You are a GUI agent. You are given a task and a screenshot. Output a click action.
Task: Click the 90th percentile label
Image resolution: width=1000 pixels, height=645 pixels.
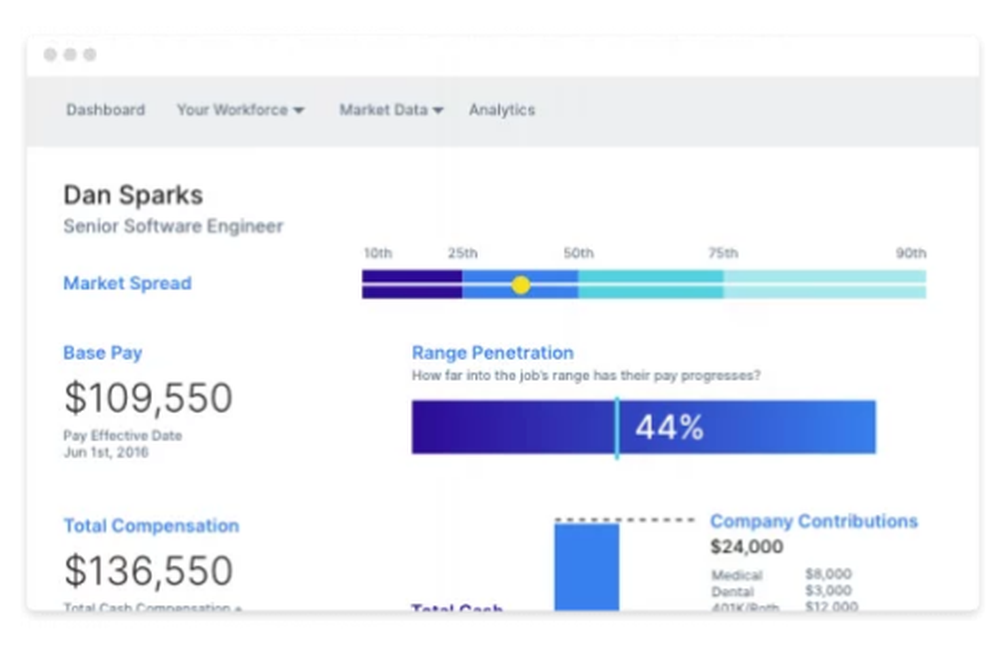pos(911,253)
